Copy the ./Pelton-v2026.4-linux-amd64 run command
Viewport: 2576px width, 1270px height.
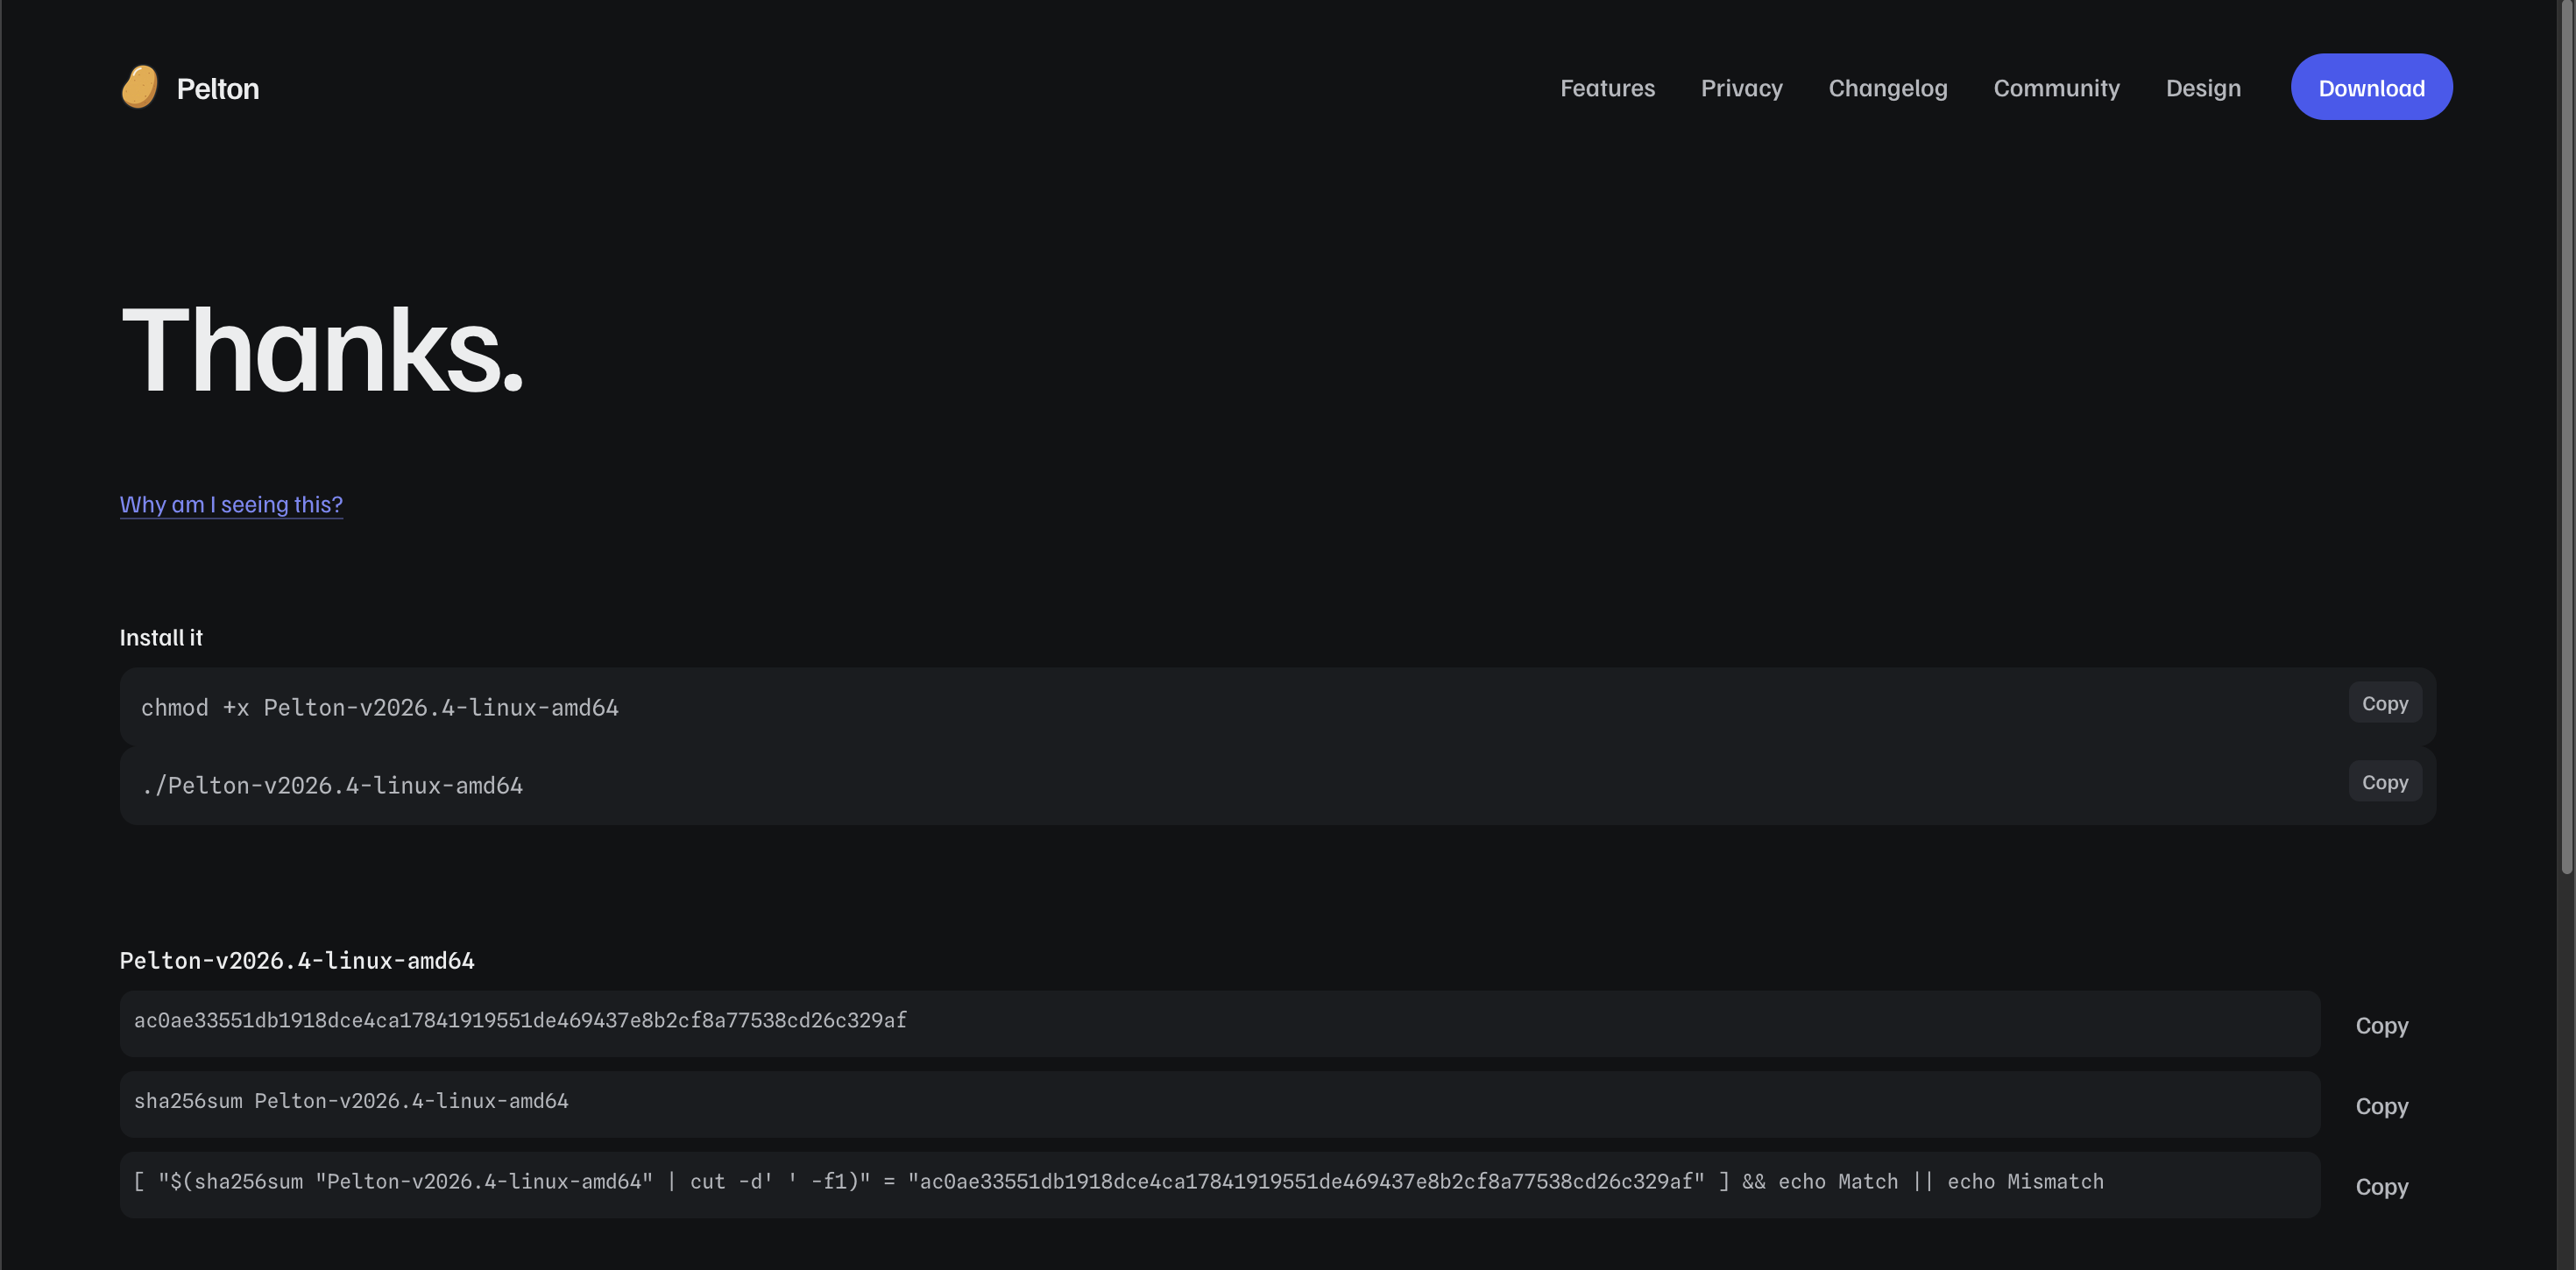(2384, 782)
